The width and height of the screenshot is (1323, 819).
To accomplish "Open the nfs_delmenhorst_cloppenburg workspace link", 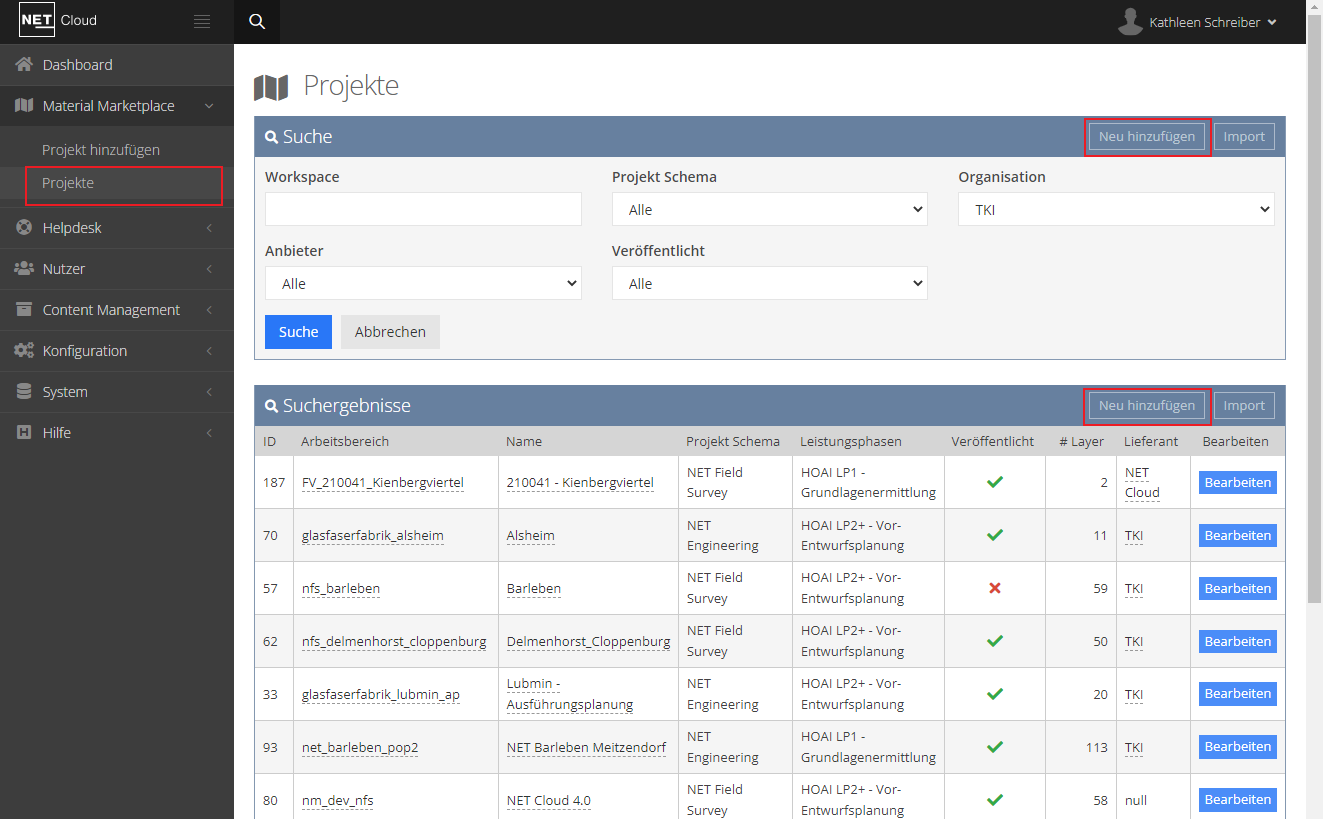I will (x=394, y=641).
